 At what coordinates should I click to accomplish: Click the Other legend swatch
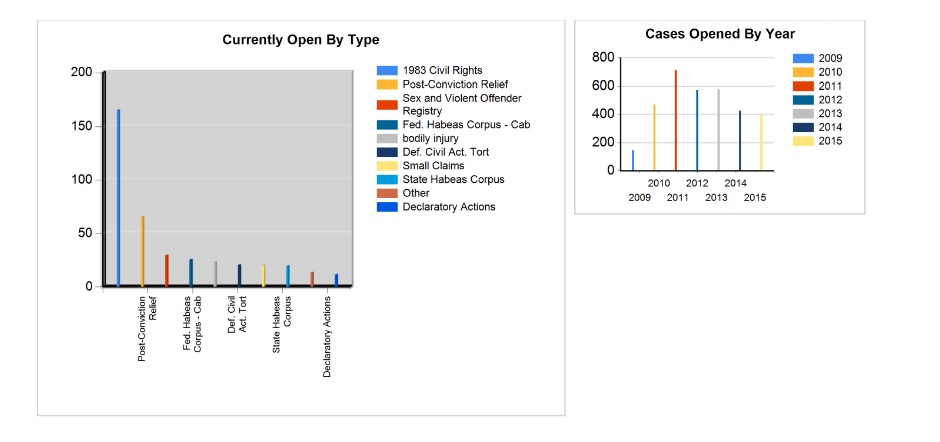tap(387, 193)
